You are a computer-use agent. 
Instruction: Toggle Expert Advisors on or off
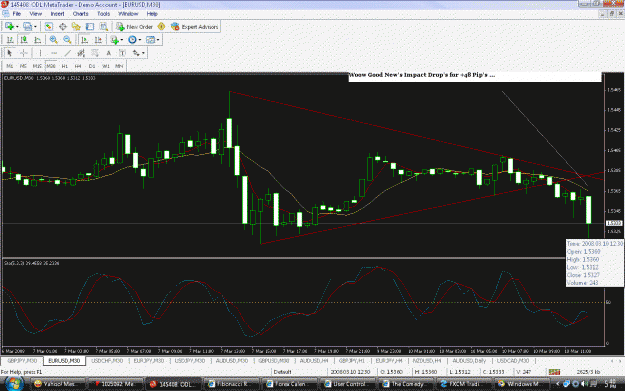(194, 27)
